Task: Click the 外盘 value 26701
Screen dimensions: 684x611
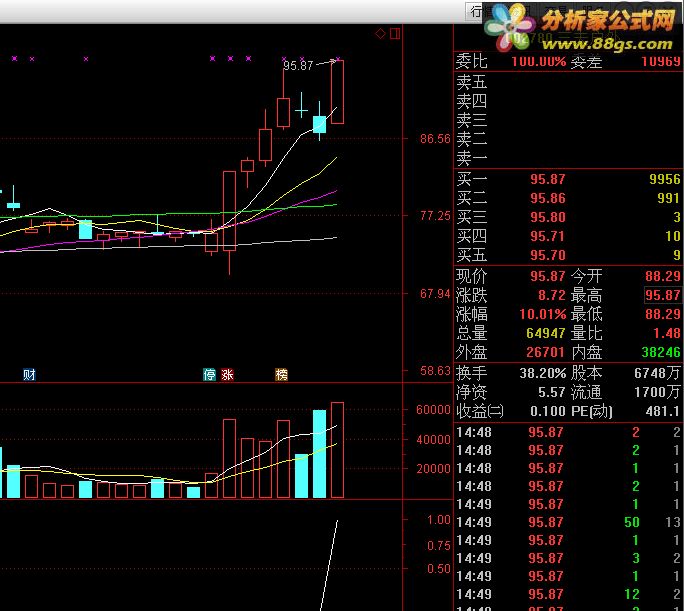Action: (x=546, y=352)
